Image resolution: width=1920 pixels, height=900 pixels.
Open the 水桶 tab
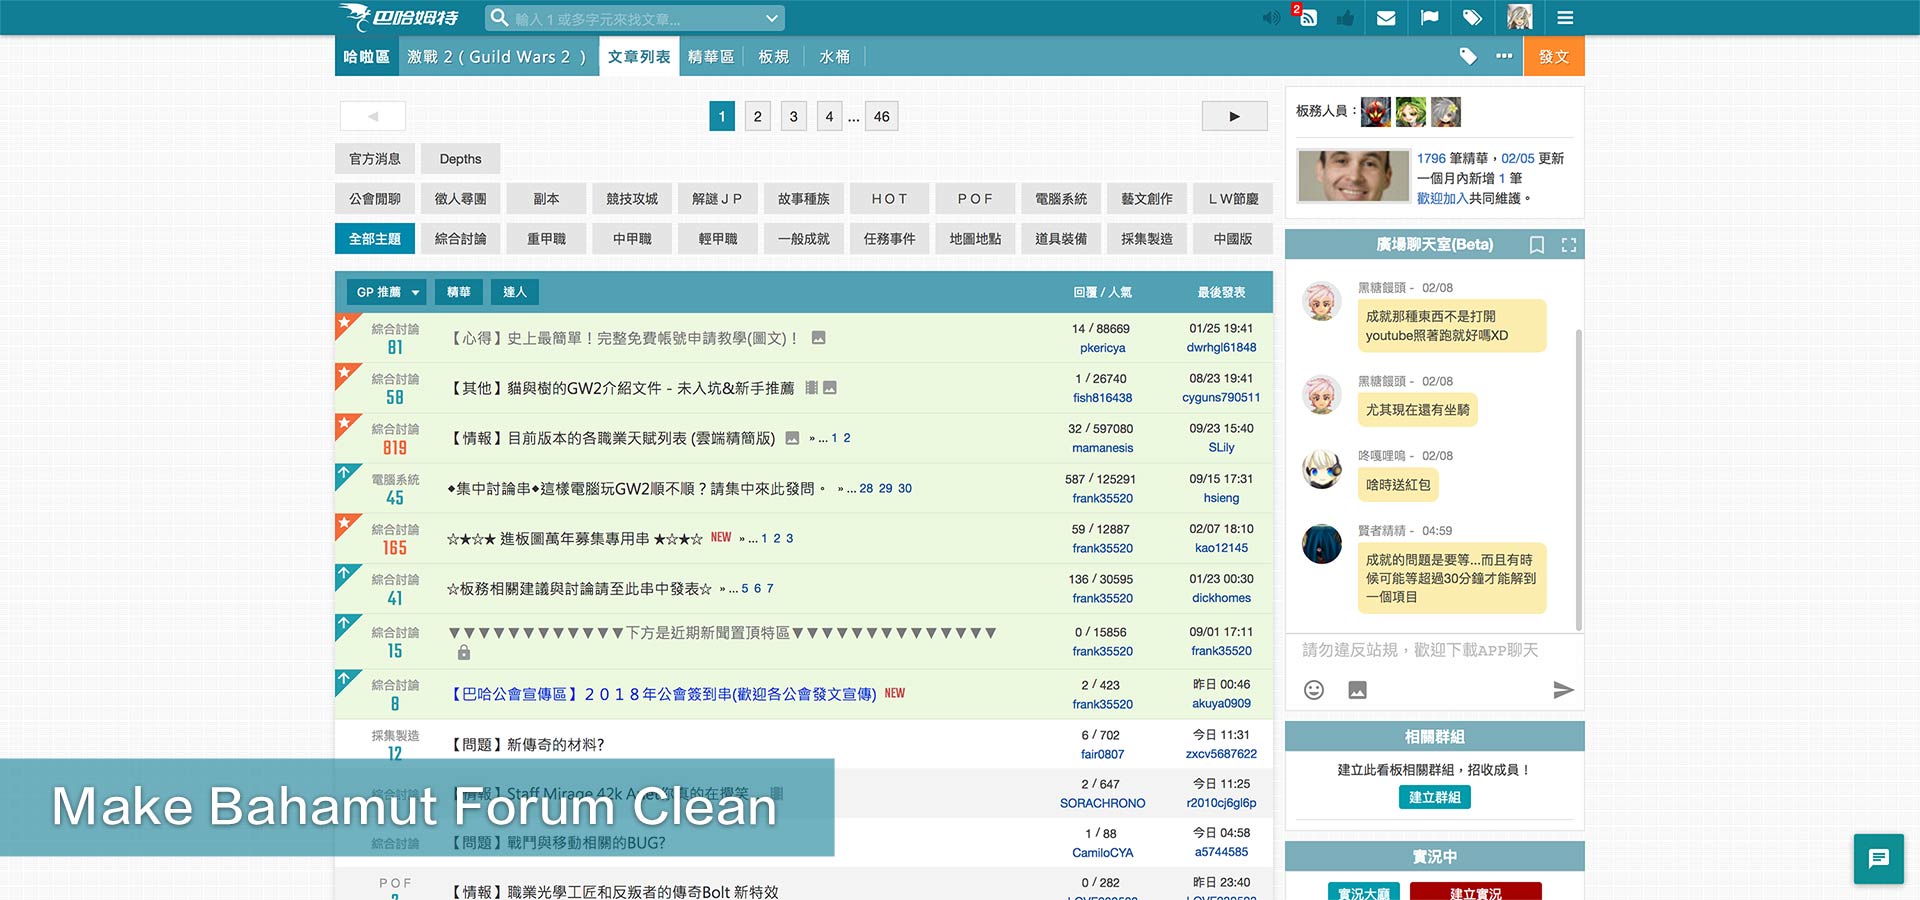835,57
